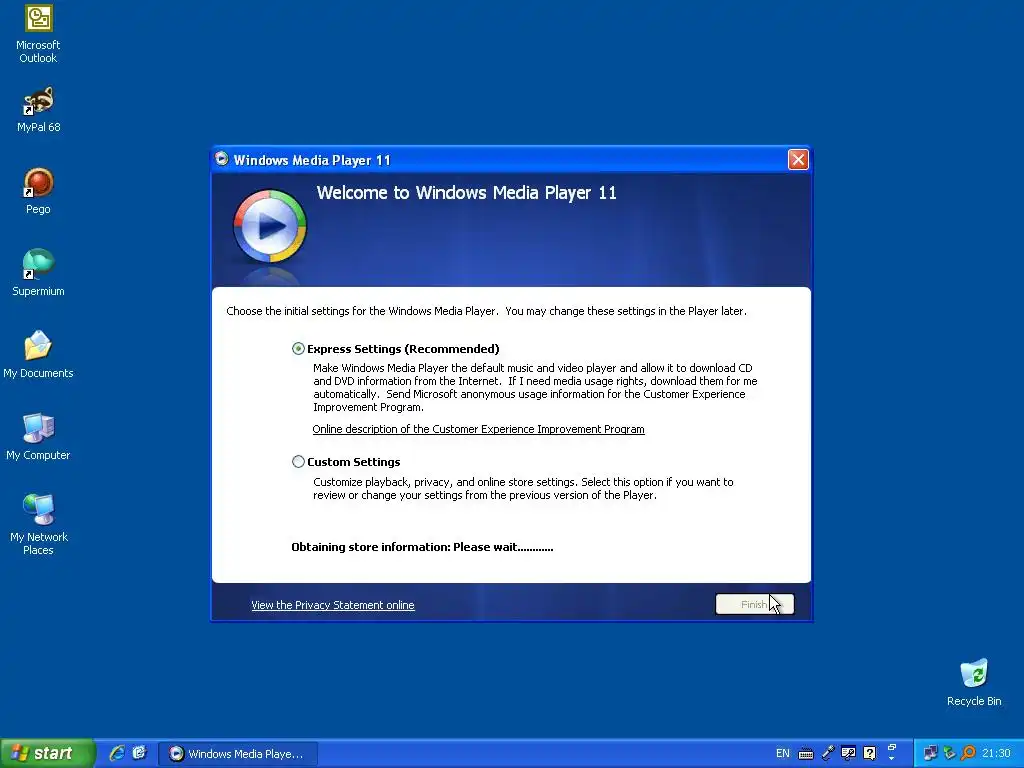This screenshot has height=768, width=1024.
Task: Open the My Documents folder icon
Action: pyautogui.click(x=38, y=355)
